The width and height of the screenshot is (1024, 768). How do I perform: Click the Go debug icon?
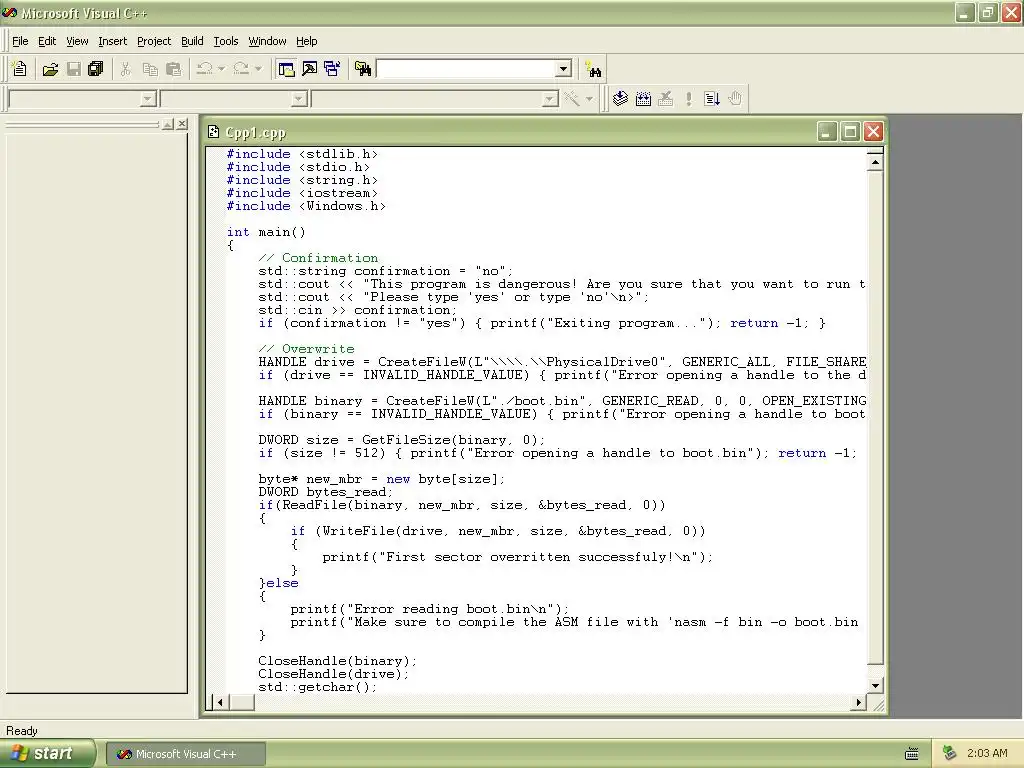click(x=712, y=99)
